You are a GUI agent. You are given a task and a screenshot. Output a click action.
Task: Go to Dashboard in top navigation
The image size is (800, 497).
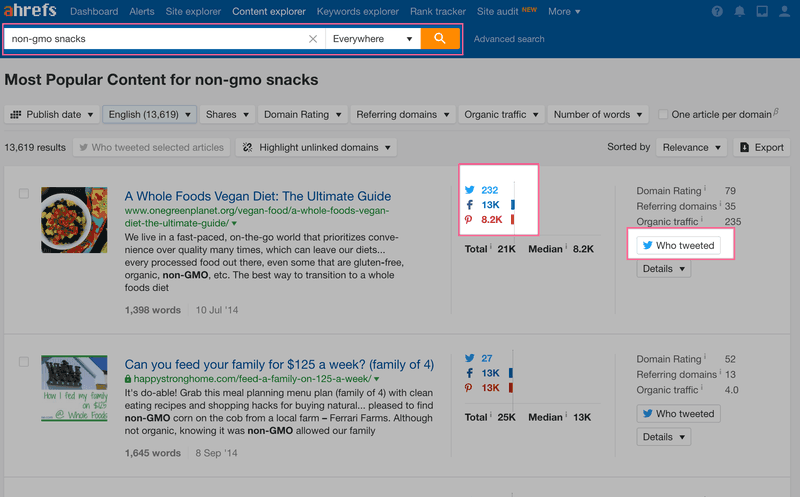tap(94, 11)
